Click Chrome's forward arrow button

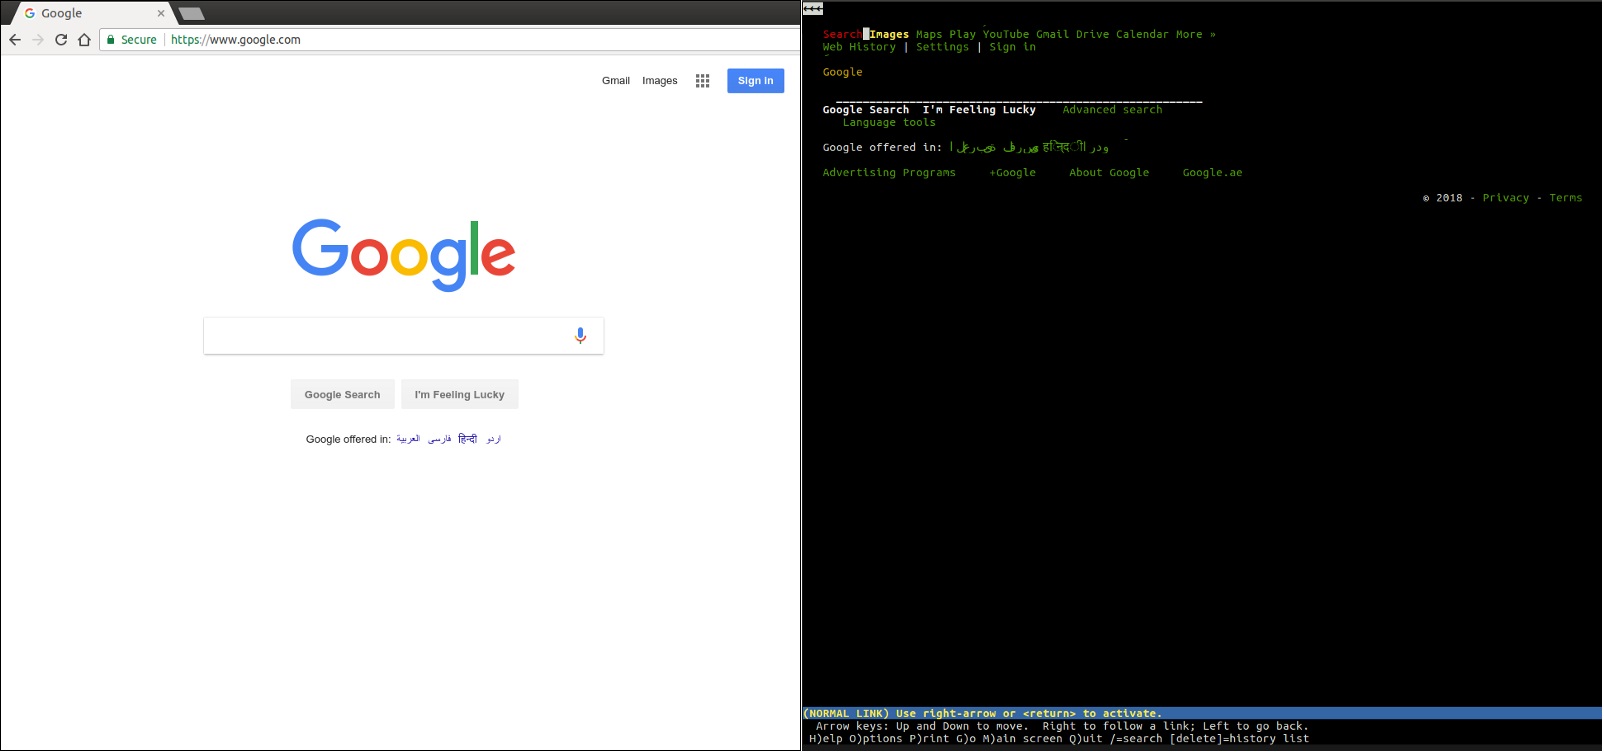(x=38, y=40)
